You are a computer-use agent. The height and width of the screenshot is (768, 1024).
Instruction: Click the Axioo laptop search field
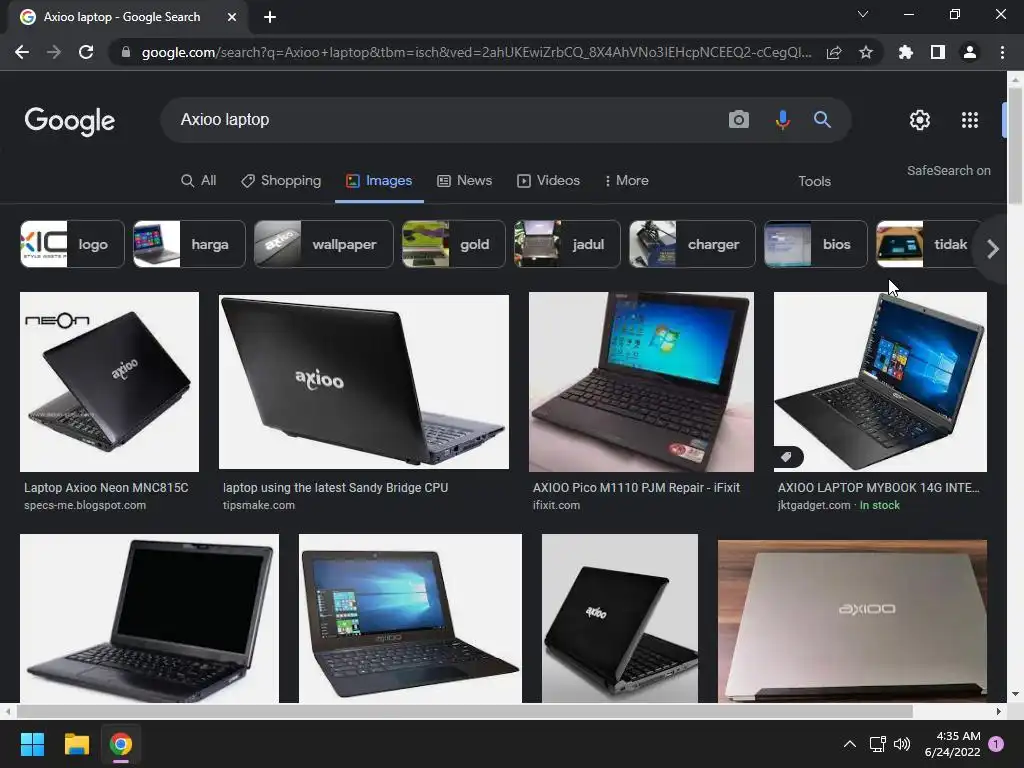[x=444, y=120]
